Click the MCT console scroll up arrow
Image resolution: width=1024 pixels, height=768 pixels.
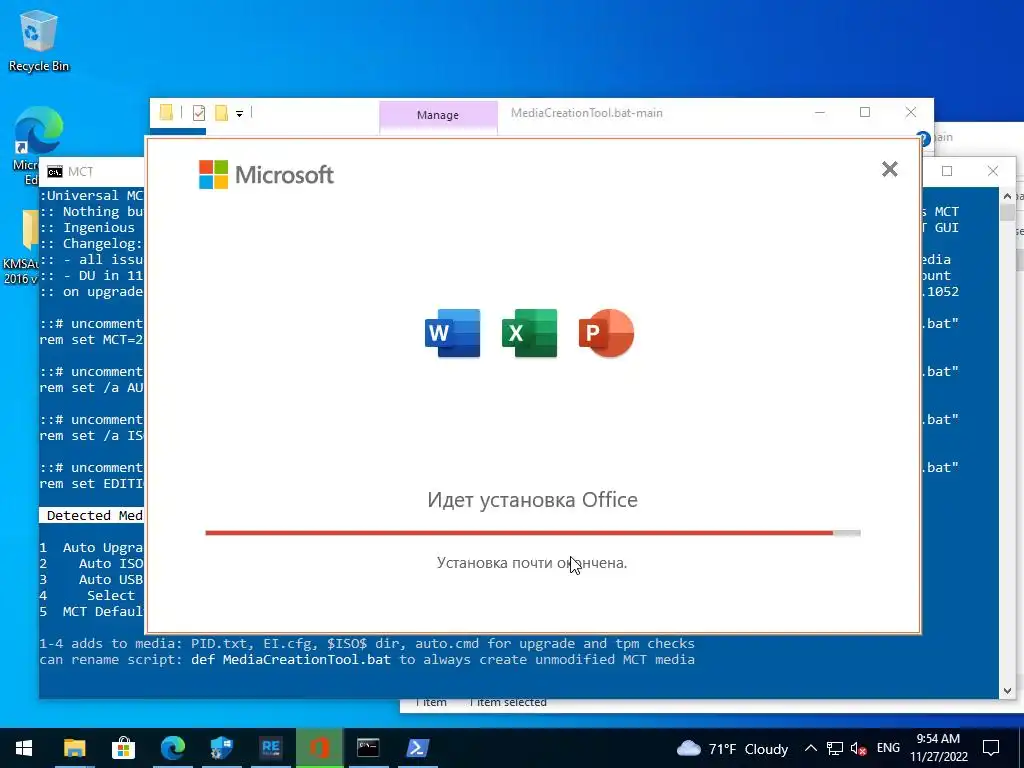coord(1007,196)
